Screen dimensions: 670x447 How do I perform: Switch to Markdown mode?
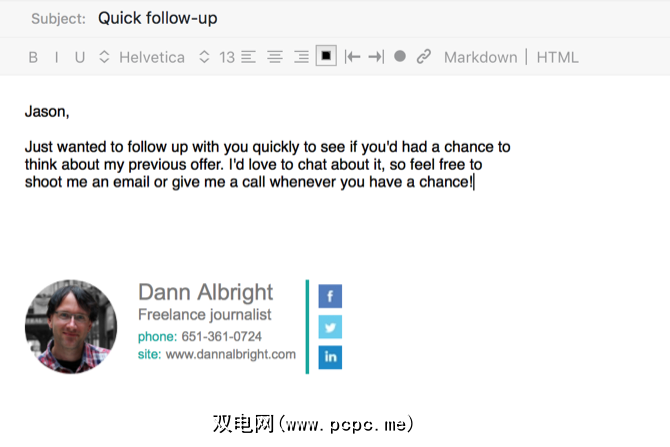point(480,57)
